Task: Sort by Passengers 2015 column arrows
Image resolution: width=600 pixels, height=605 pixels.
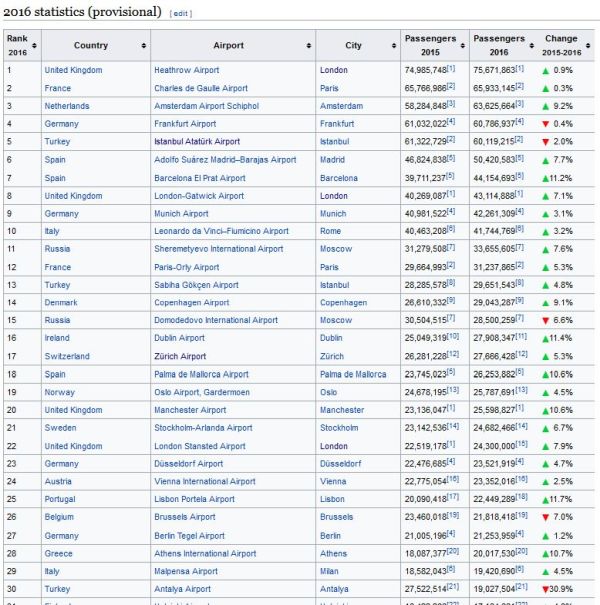Action: (463, 46)
